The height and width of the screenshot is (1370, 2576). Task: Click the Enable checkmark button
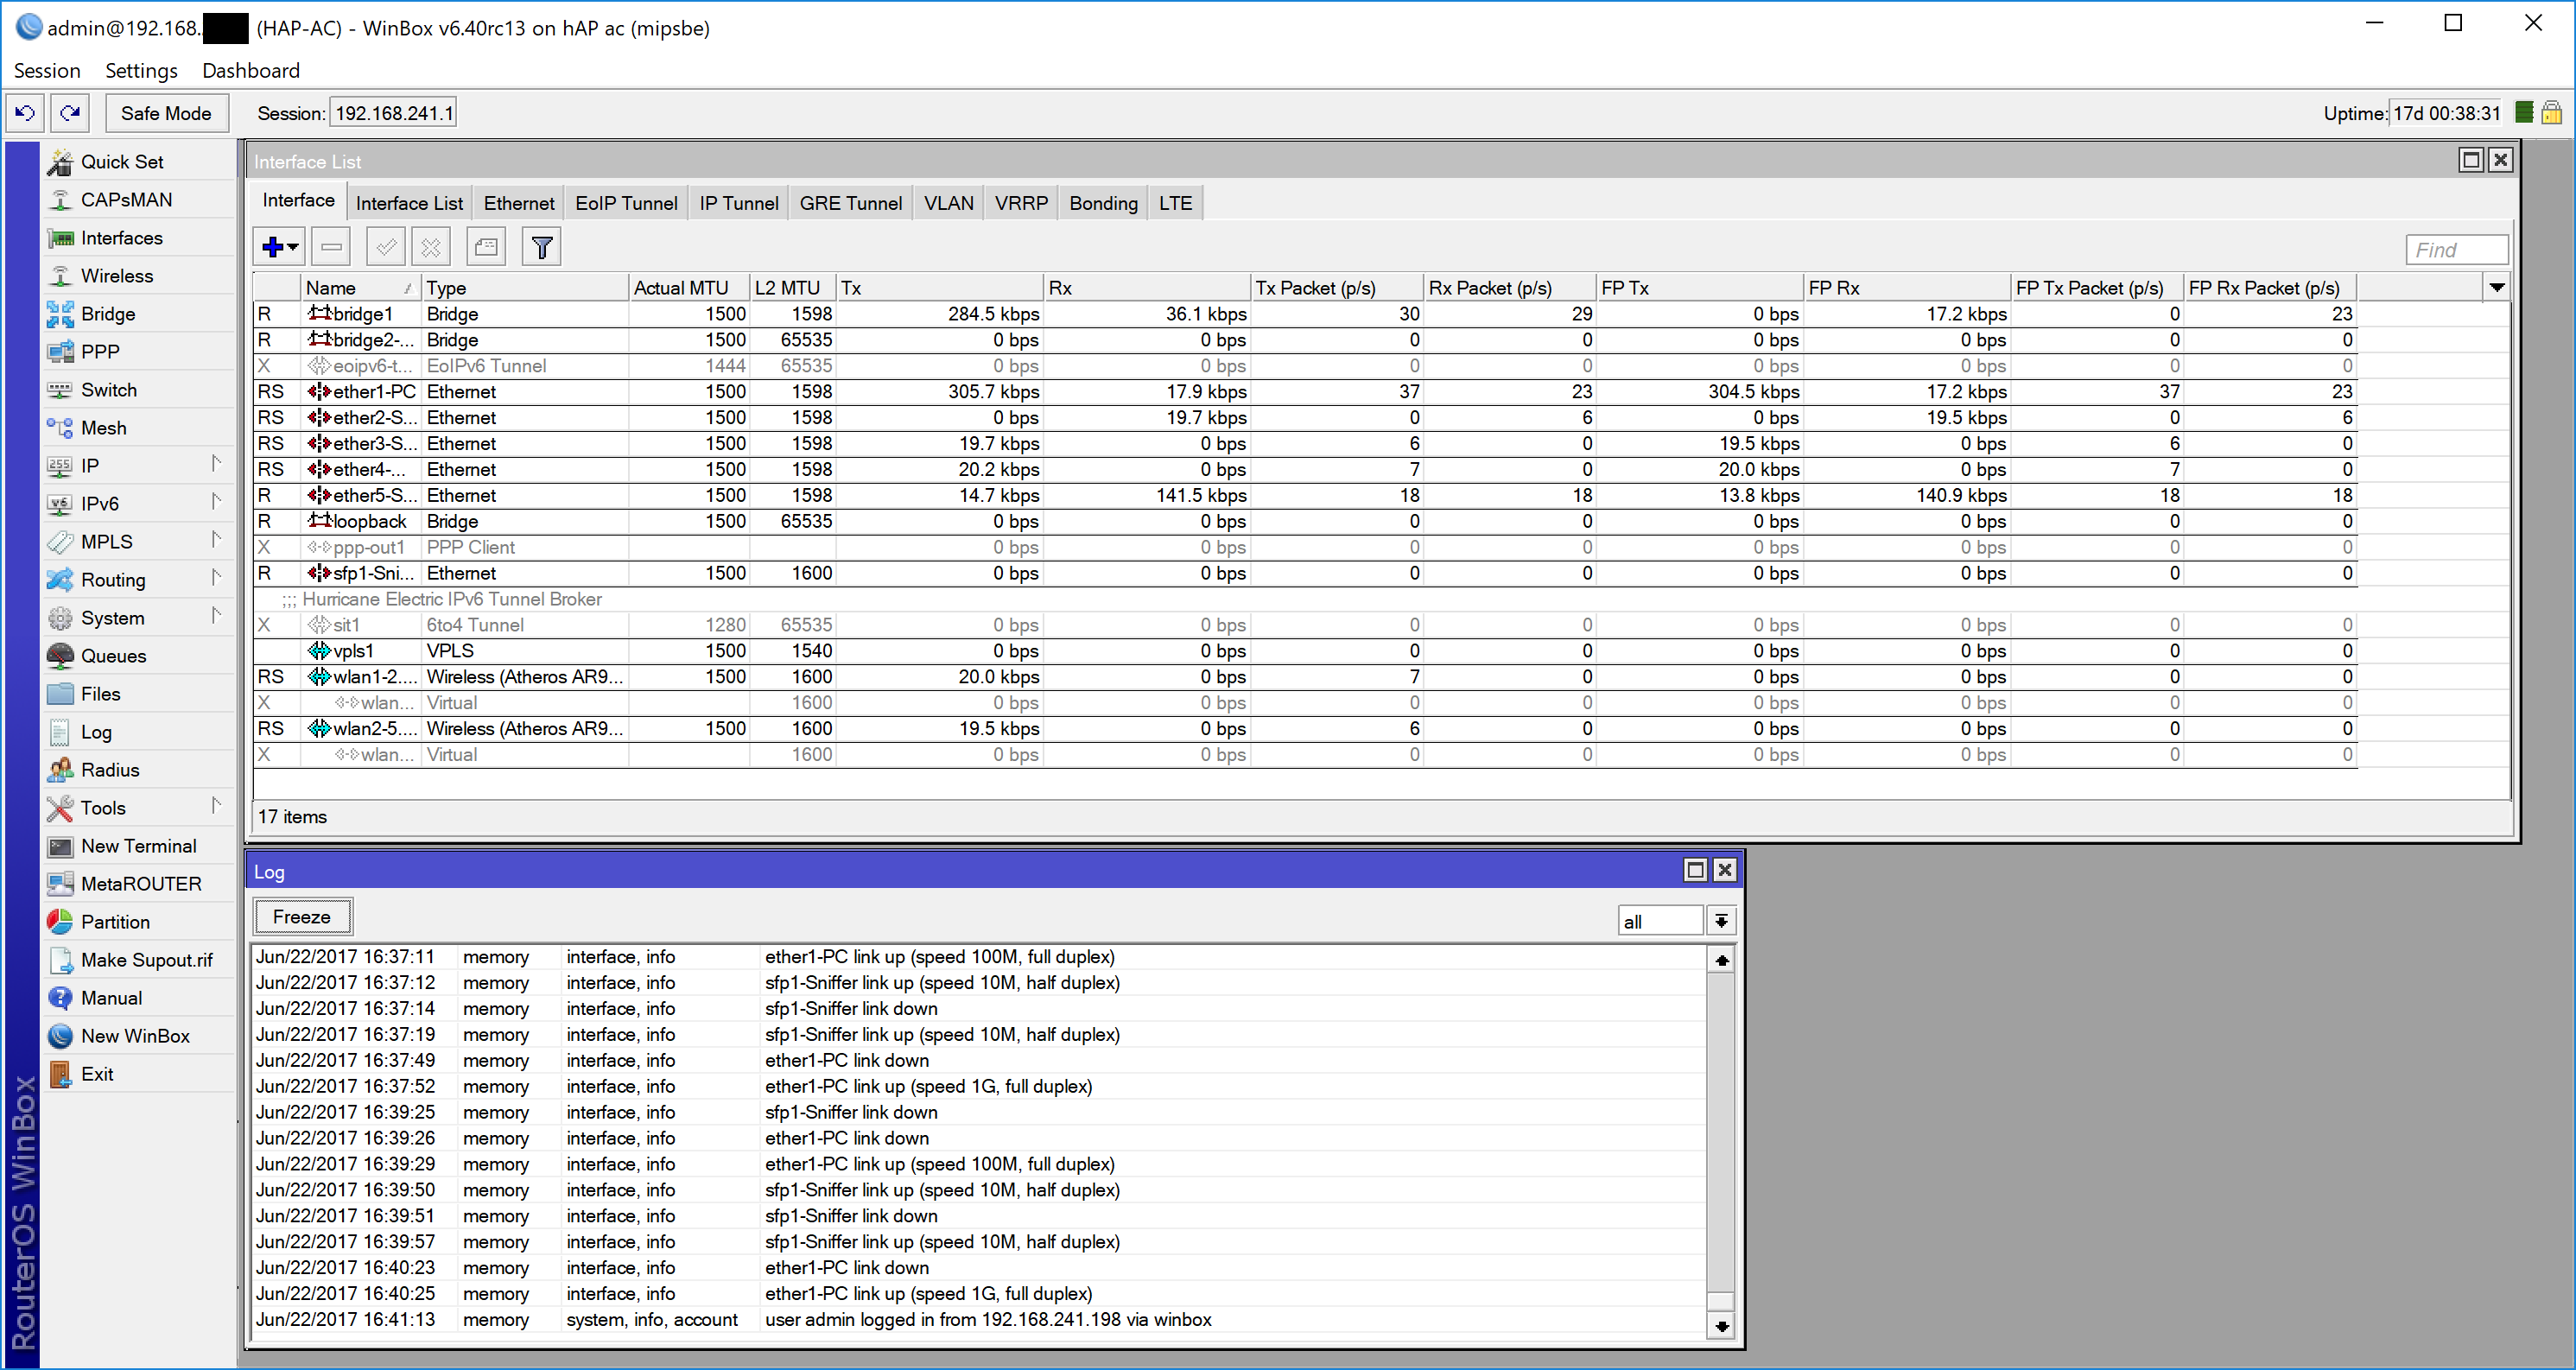tap(386, 247)
